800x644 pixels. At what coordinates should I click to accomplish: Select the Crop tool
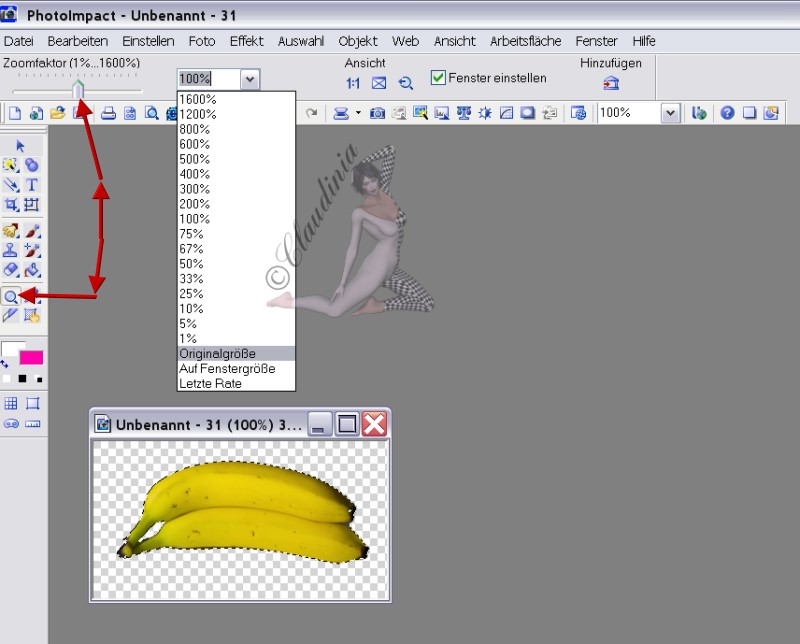11,205
